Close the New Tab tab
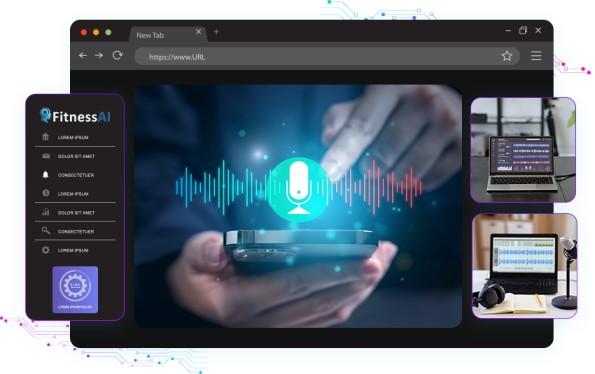 click(x=198, y=32)
